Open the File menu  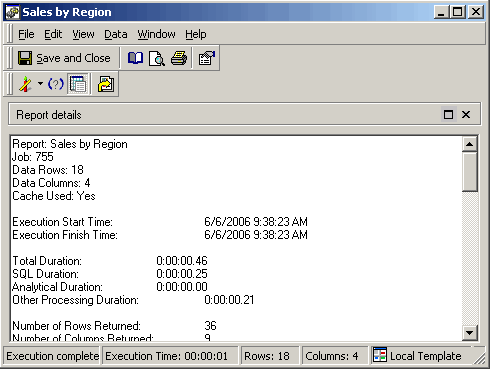[x=26, y=34]
